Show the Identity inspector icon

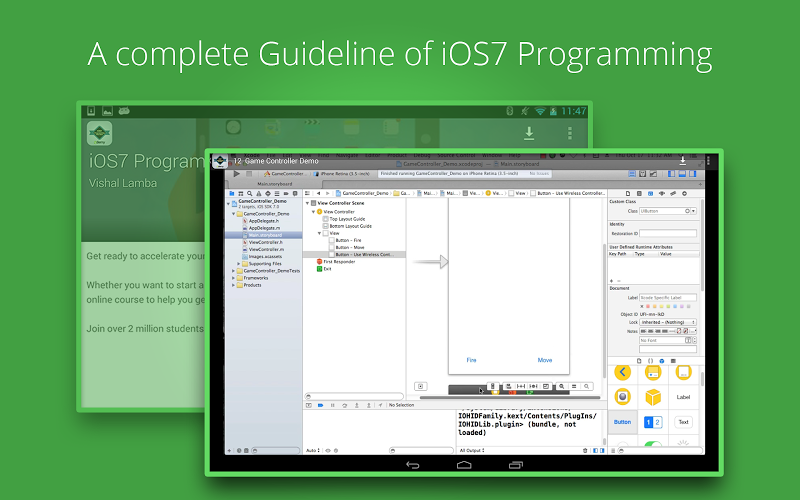click(651, 193)
